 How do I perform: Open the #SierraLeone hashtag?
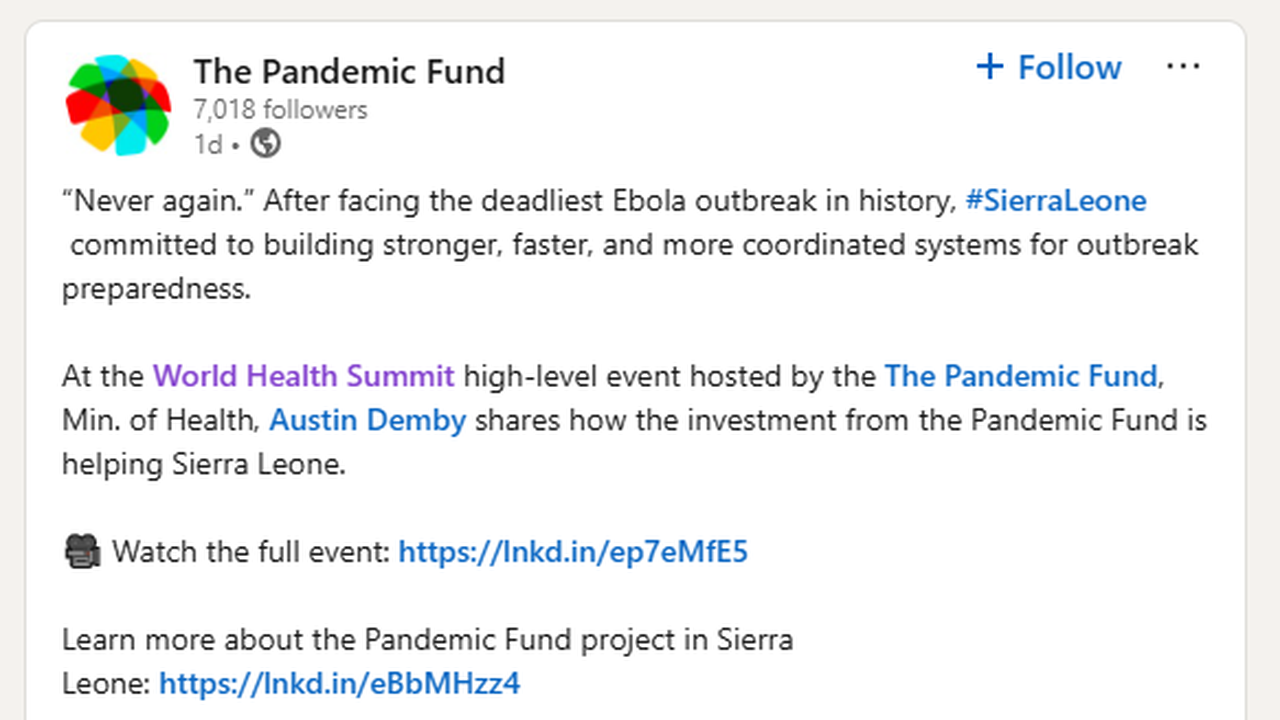(x=1056, y=201)
